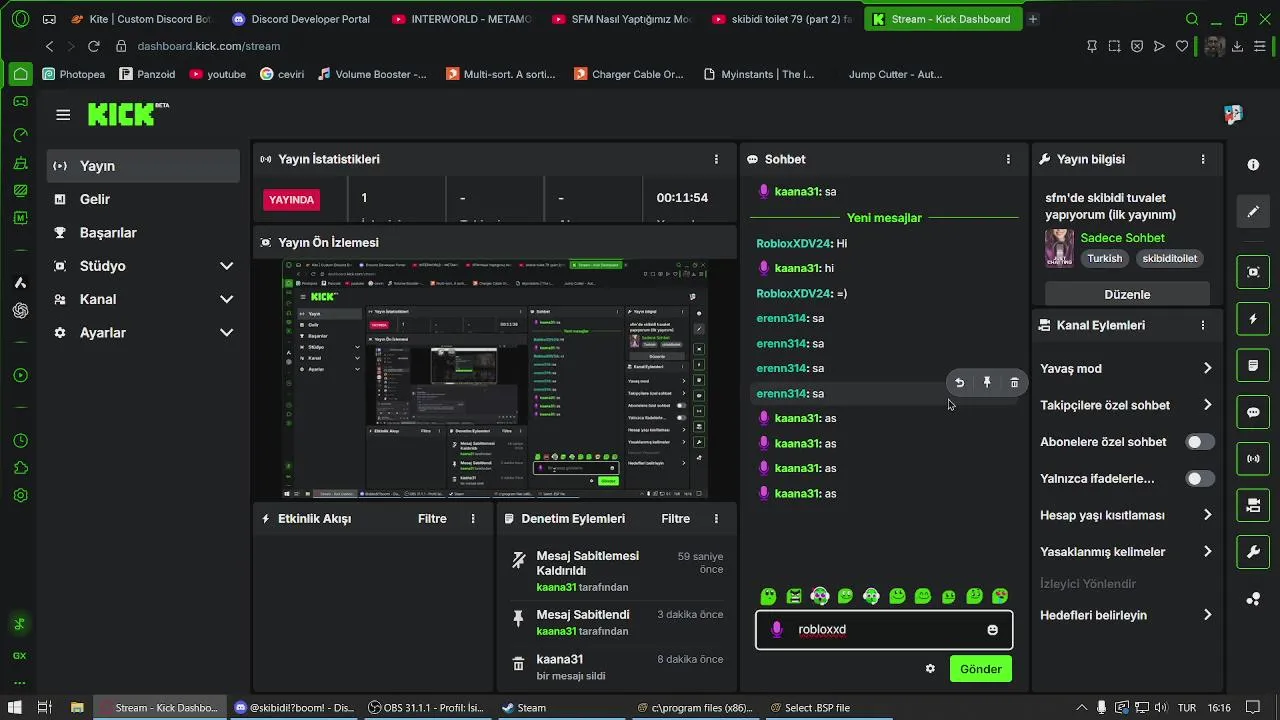The image size is (1280, 720).
Task: Open the Denetim Eylemleri three-dot menu
Action: point(716,519)
